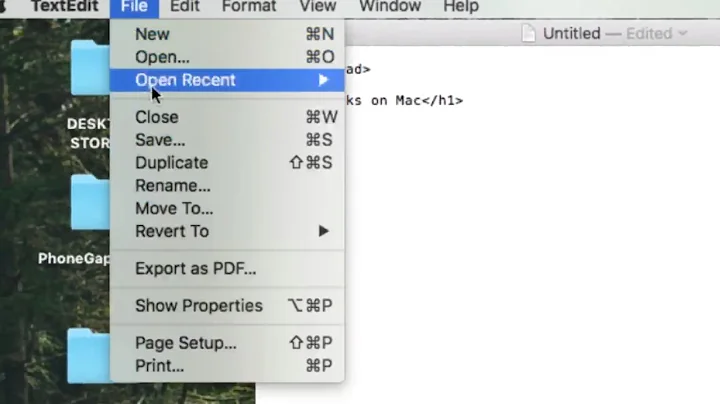The image size is (720, 404).
Task: Click Show Properties menu item
Action: [x=198, y=306]
